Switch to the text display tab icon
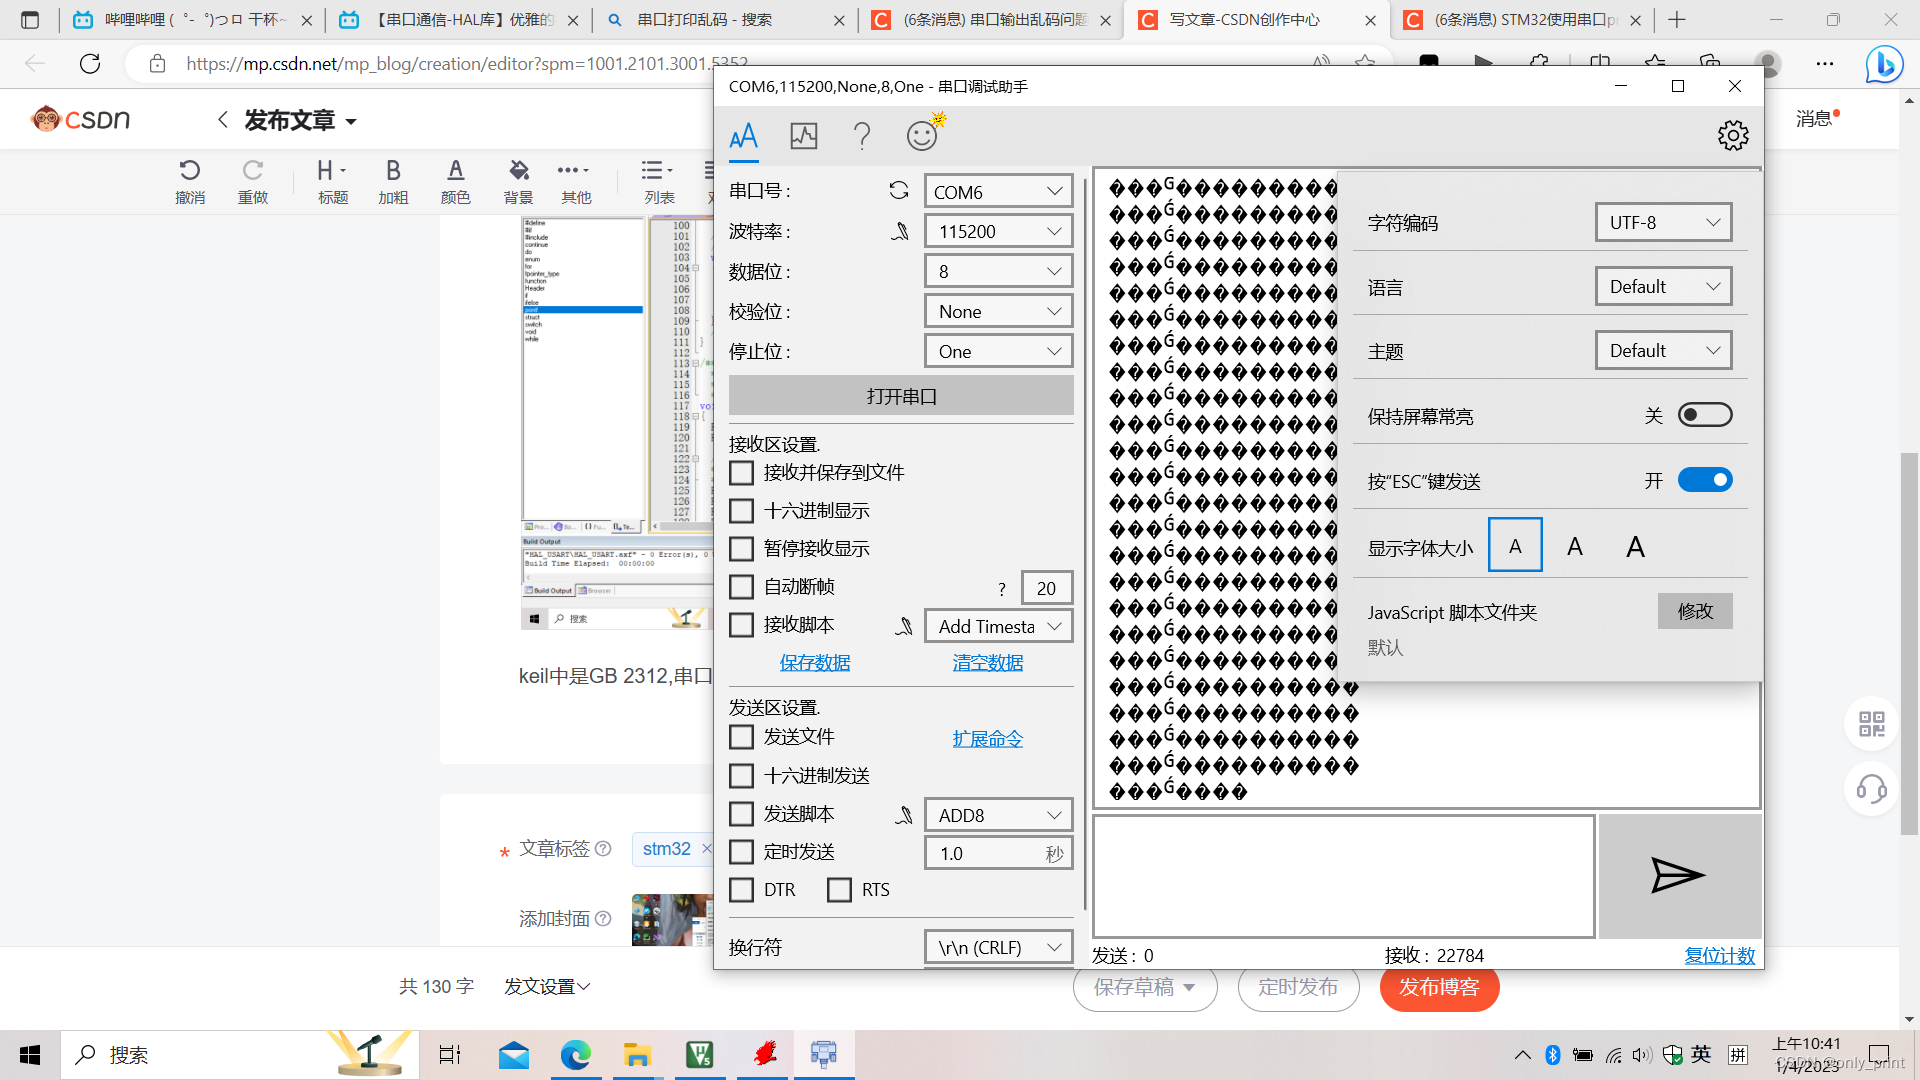Image resolution: width=1920 pixels, height=1080 pixels. 743,136
